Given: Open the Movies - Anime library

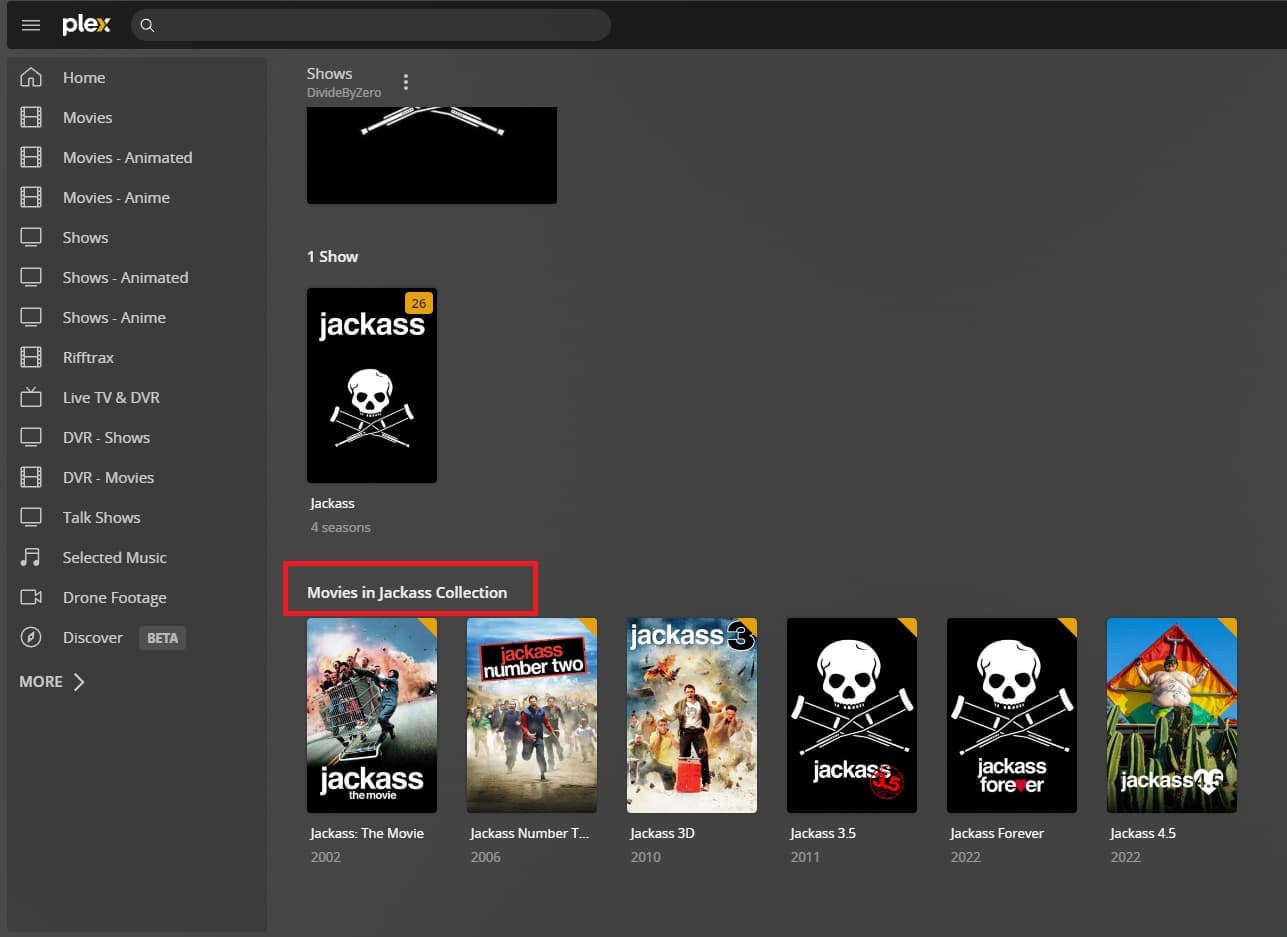Looking at the screenshot, I should tap(116, 197).
